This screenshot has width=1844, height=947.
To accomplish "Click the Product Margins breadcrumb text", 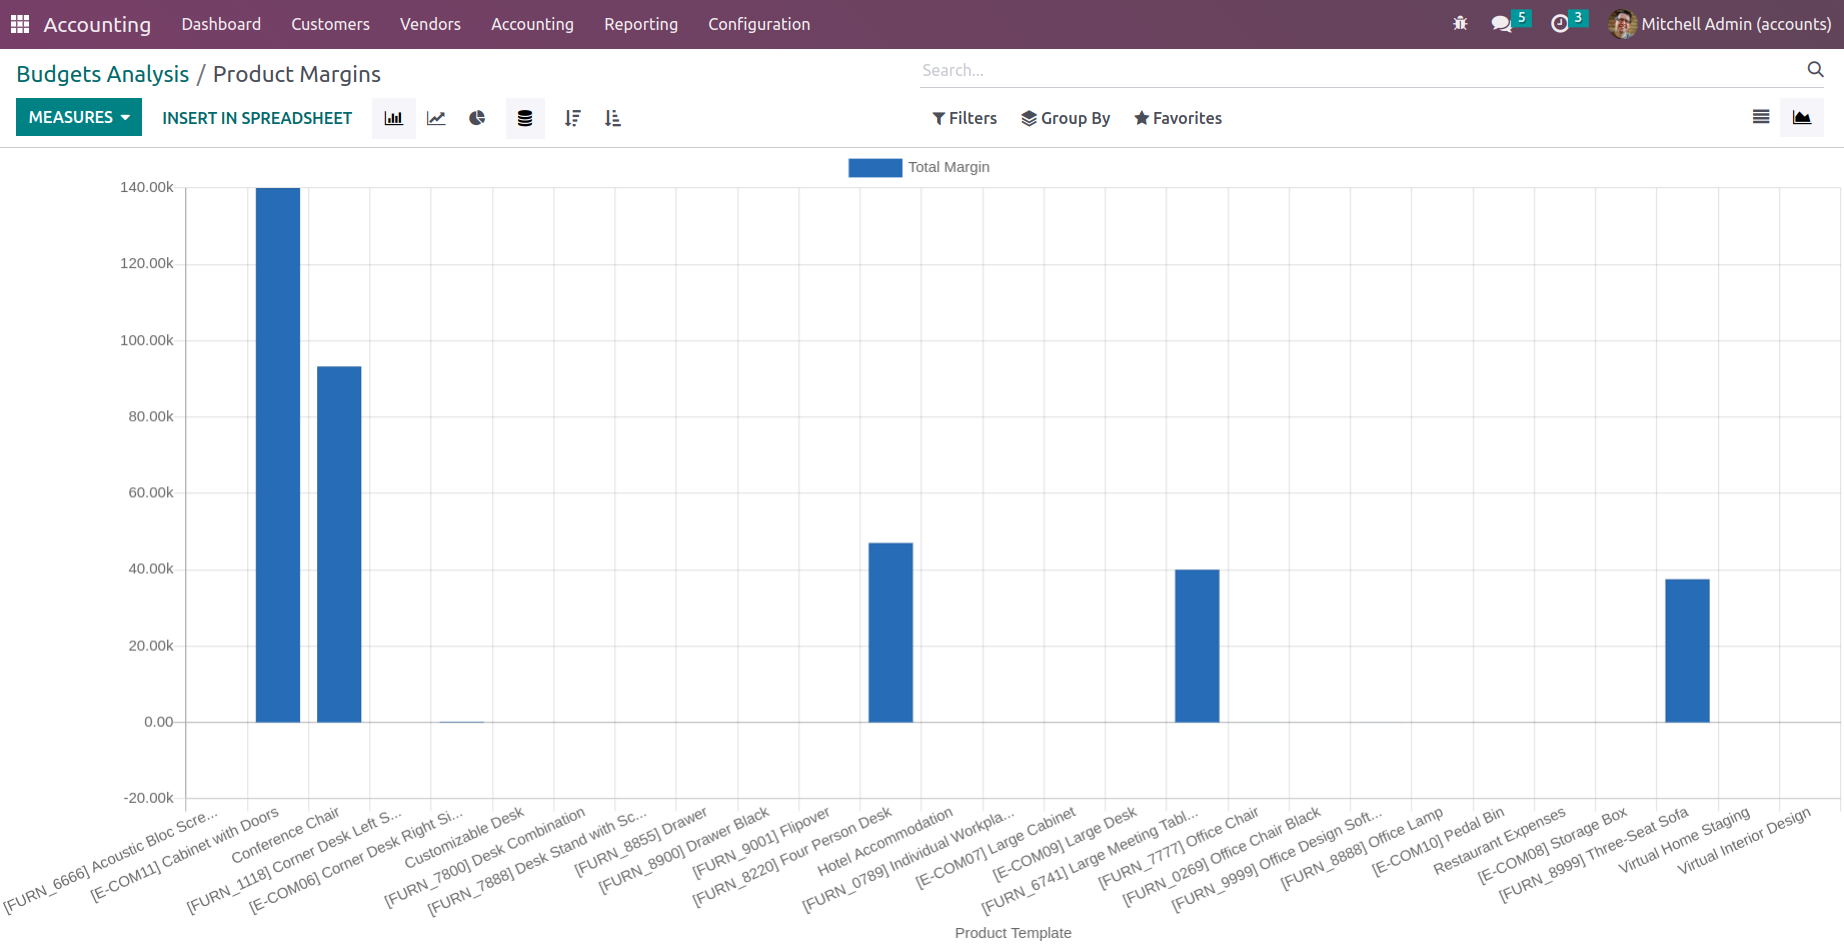I will [297, 74].
